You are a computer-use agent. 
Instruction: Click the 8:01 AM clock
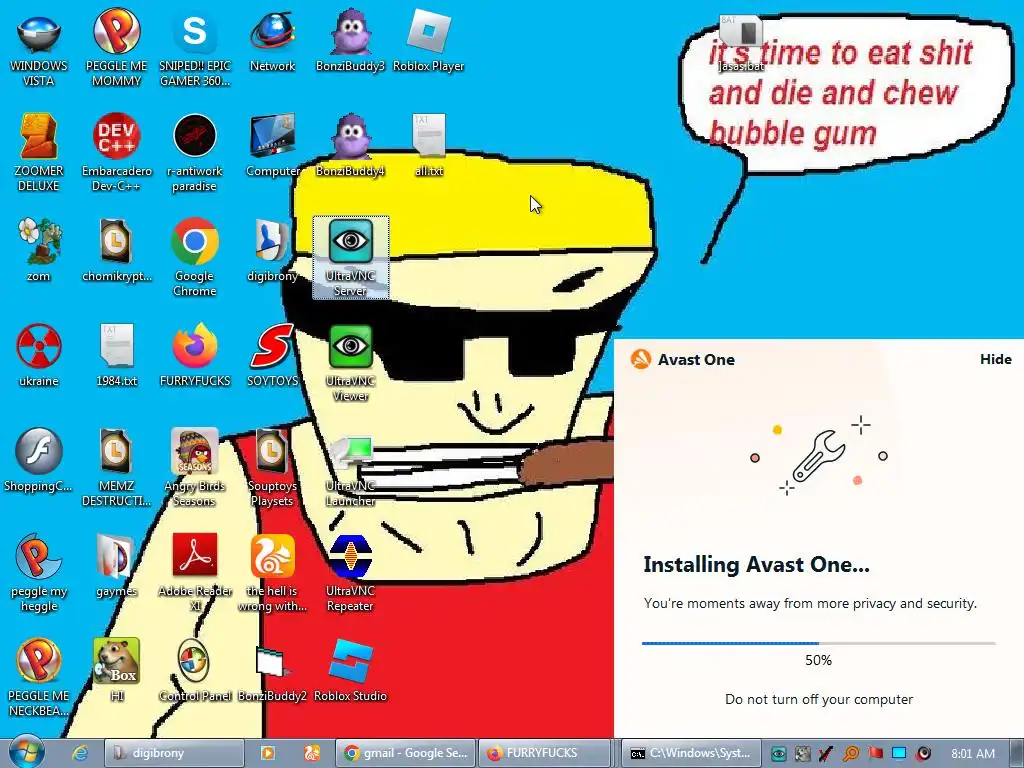click(972, 754)
